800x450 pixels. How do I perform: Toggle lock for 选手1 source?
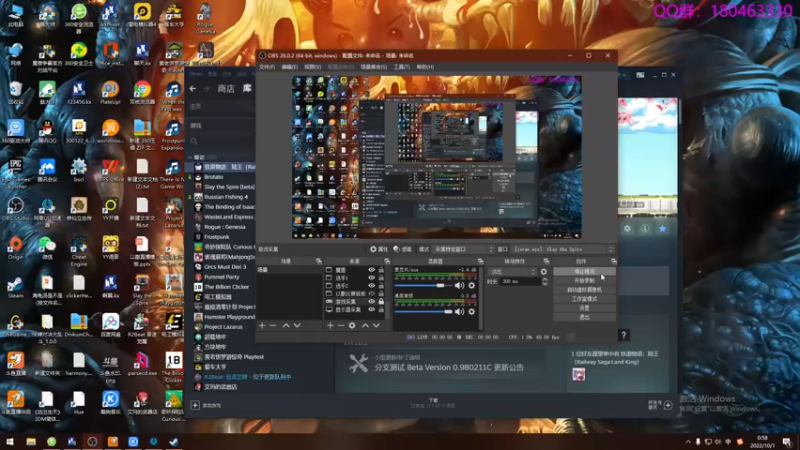click(381, 278)
